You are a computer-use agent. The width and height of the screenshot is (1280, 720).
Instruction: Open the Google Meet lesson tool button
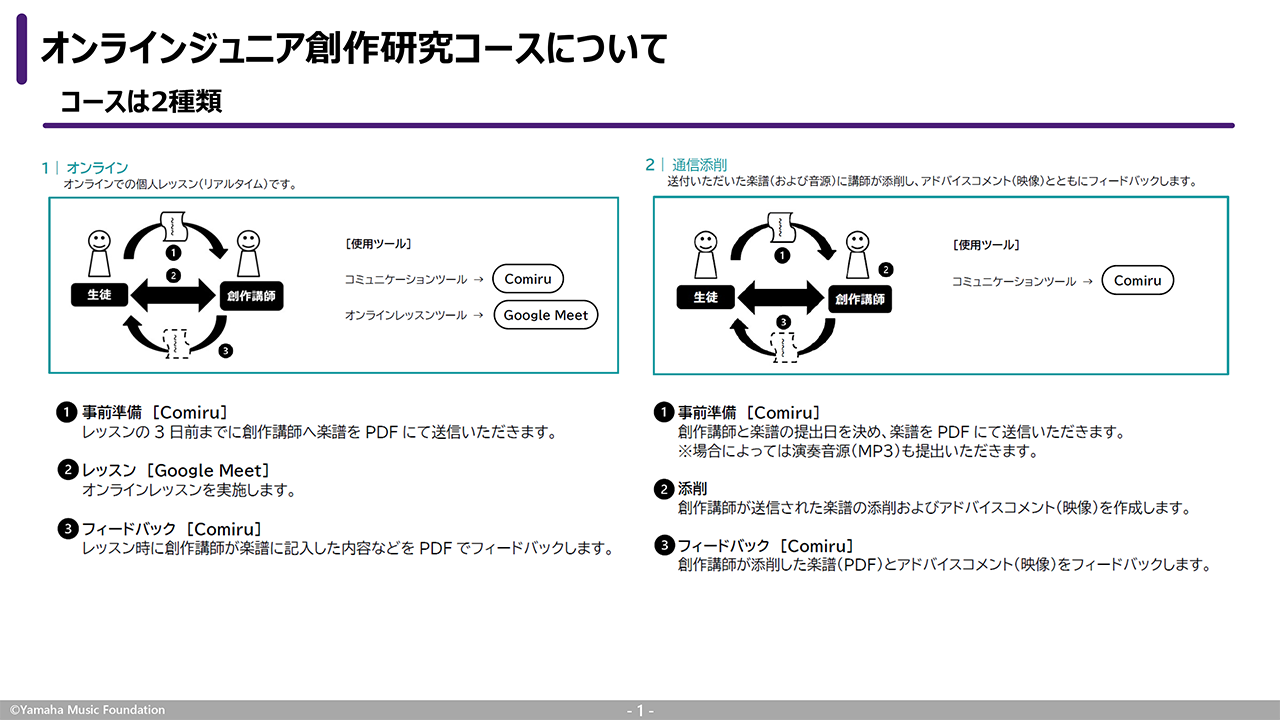click(x=545, y=314)
